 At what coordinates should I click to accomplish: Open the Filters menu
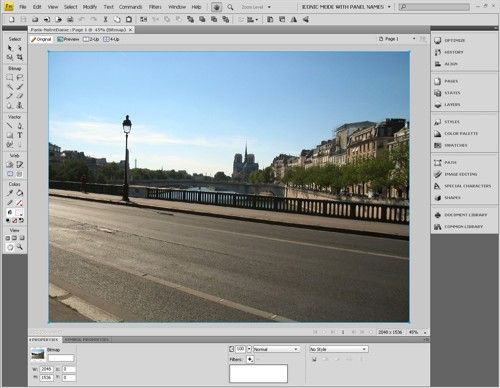(x=155, y=7)
